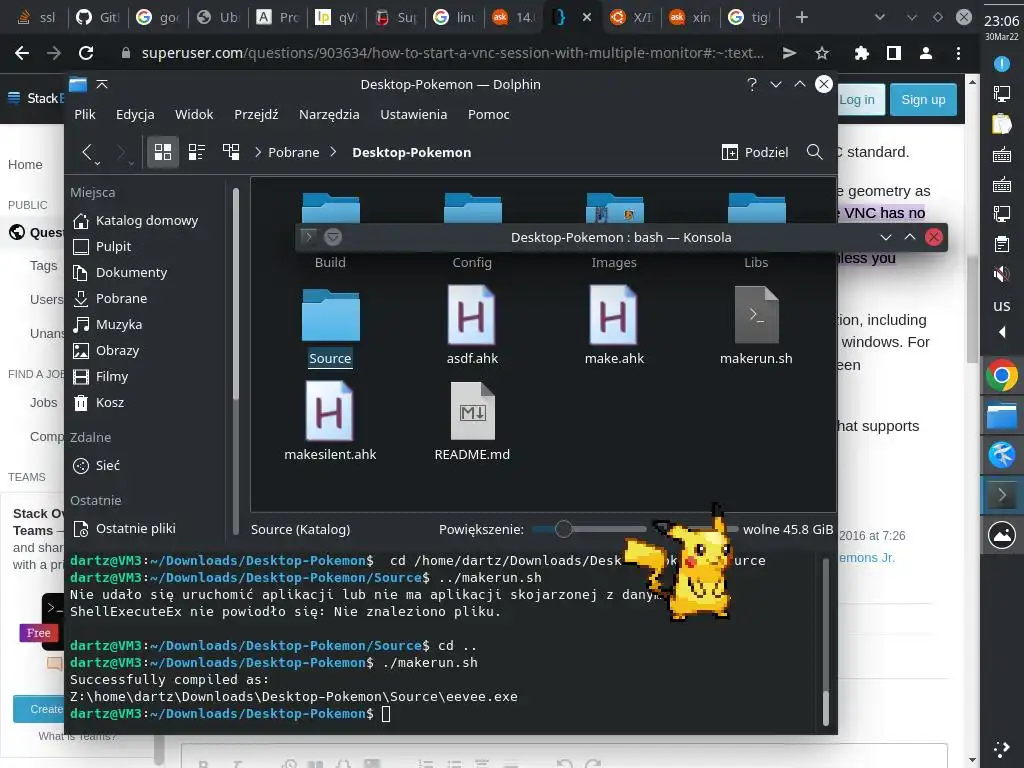Select the makesilent.ahk file icon
The height and width of the screenshot is (768, 1024).
coord(330,411)
